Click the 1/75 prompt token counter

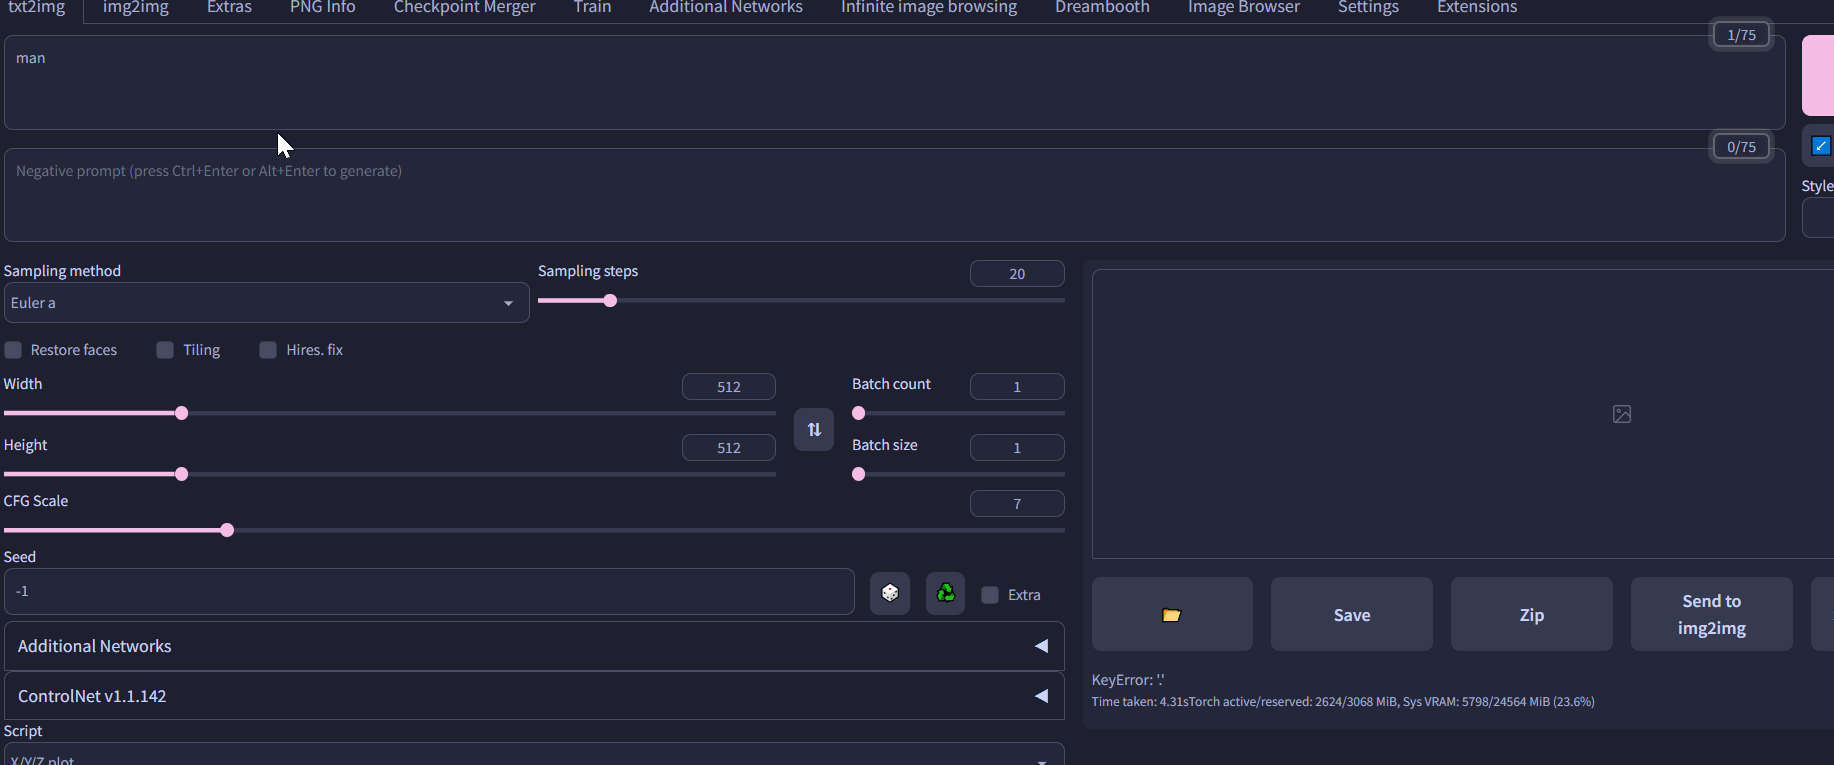click(x=1741, y=35)
